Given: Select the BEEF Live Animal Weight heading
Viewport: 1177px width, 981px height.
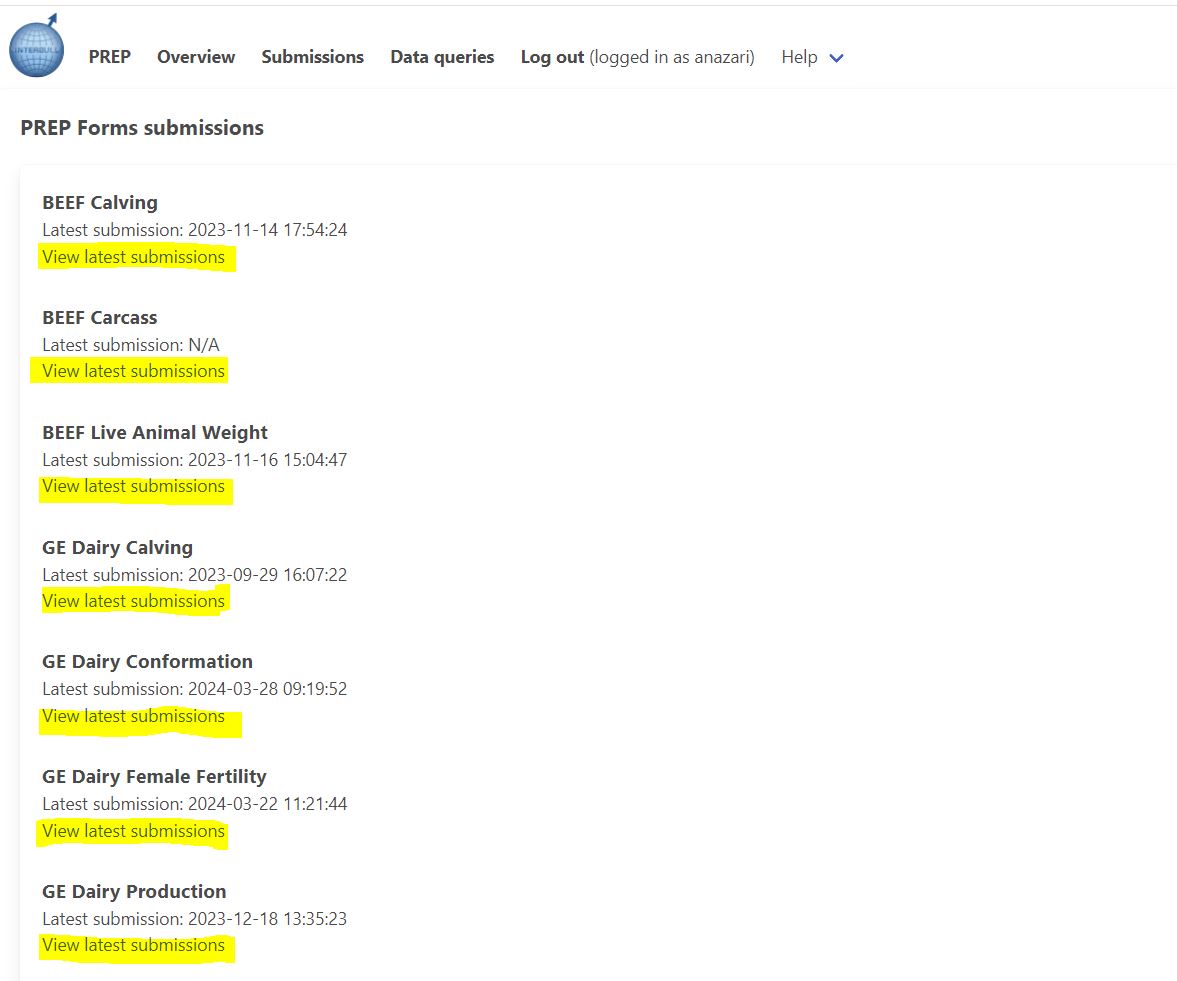Looking at the screenshot, I should pos(155,432).
